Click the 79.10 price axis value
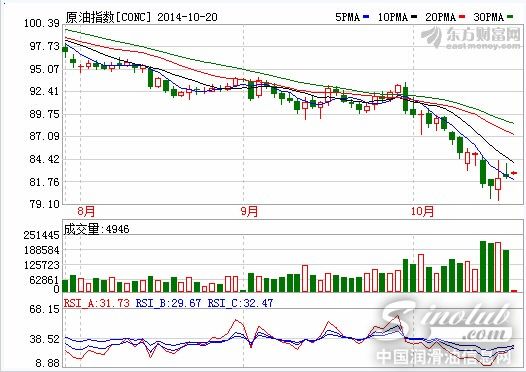526x372 pixels. tap(45, 204)
